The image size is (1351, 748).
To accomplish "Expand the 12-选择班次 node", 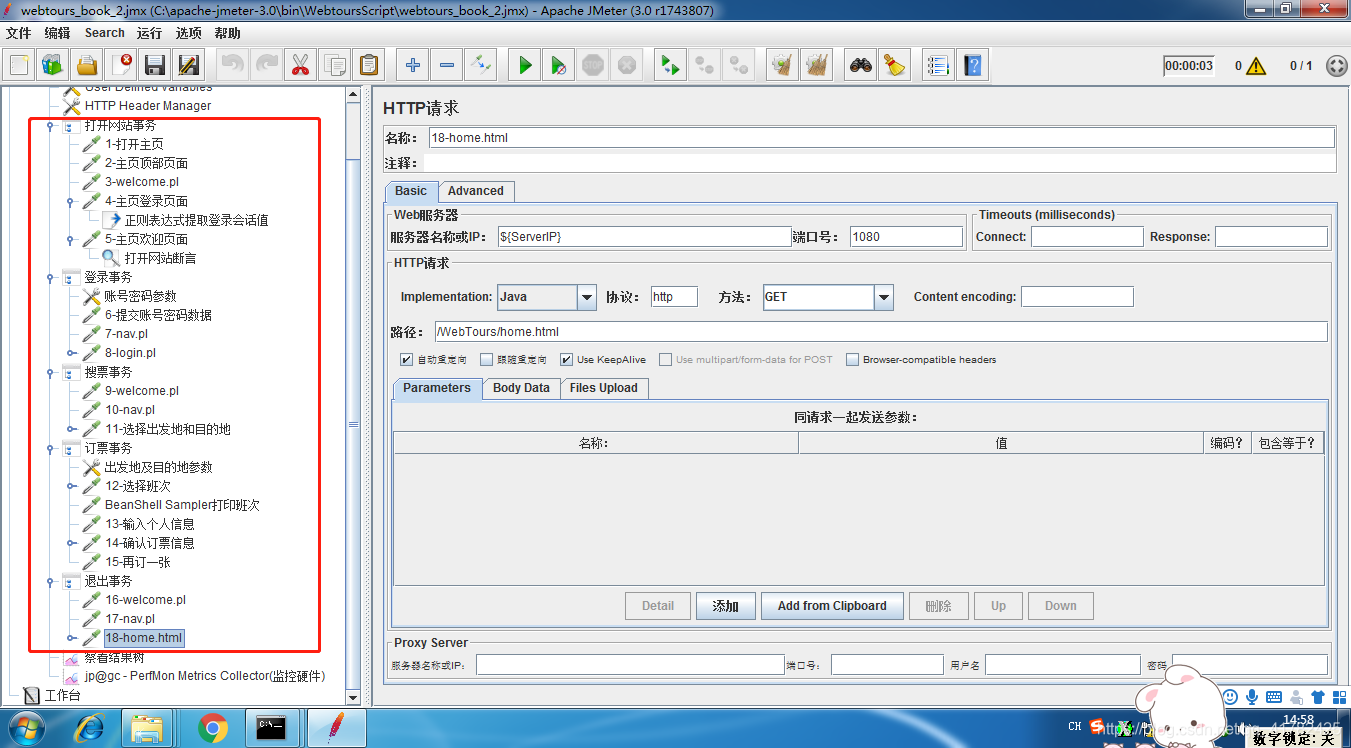I will [x=70, y=486].
